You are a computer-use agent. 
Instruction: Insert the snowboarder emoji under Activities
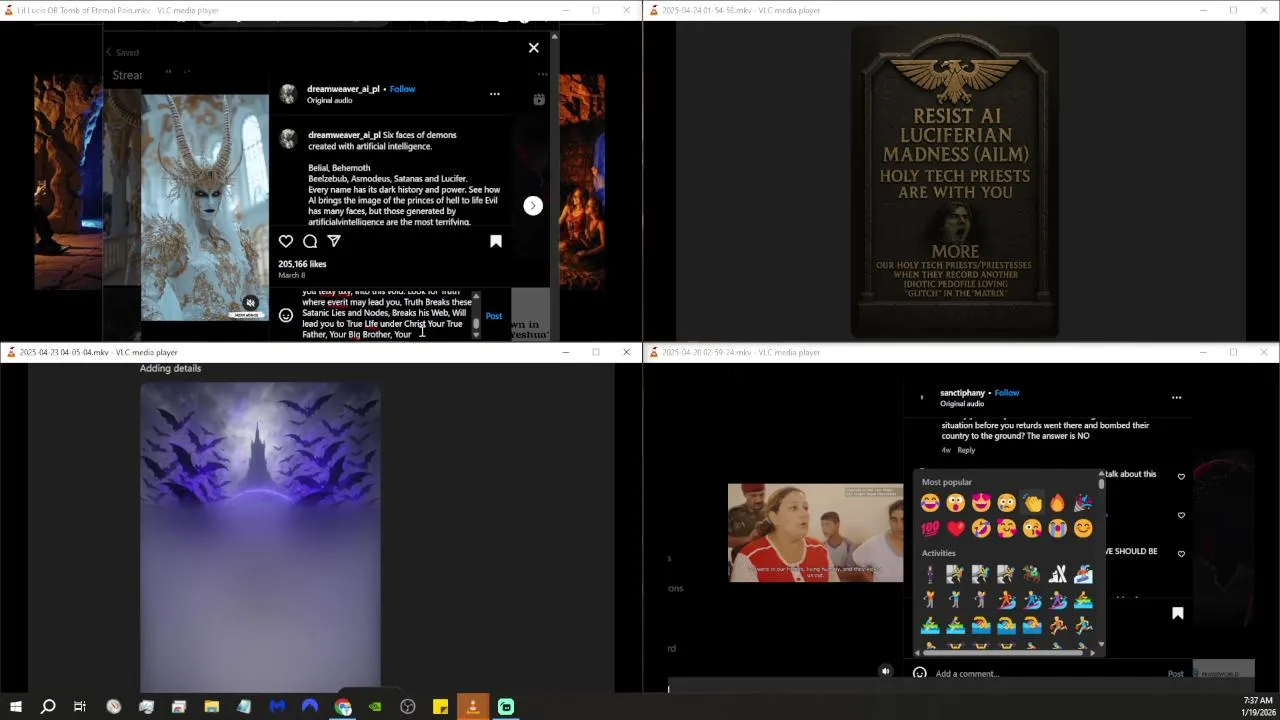pyautogui.click(x=1083, y=574)
